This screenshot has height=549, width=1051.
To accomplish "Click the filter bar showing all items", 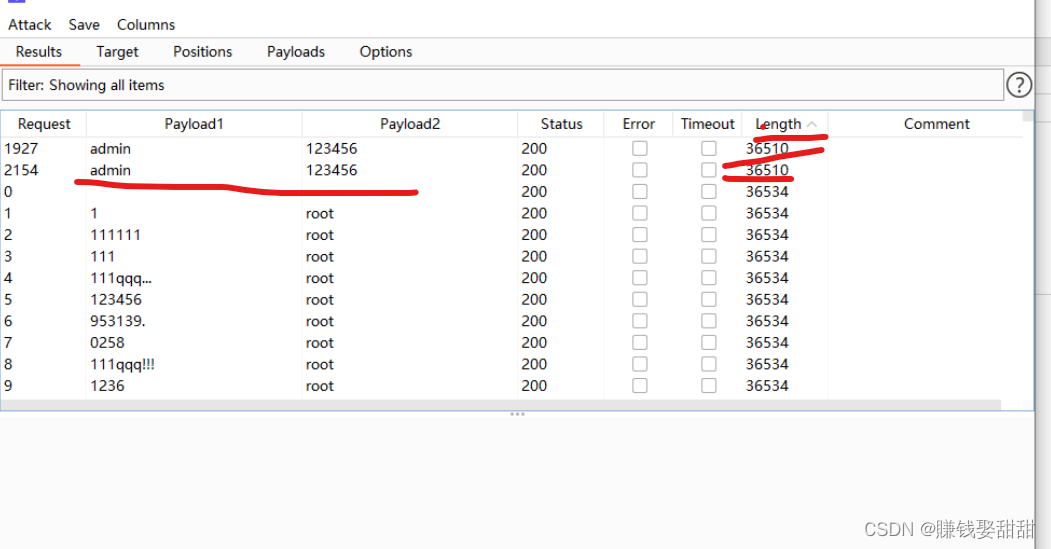I will click(x=502, y=85).
